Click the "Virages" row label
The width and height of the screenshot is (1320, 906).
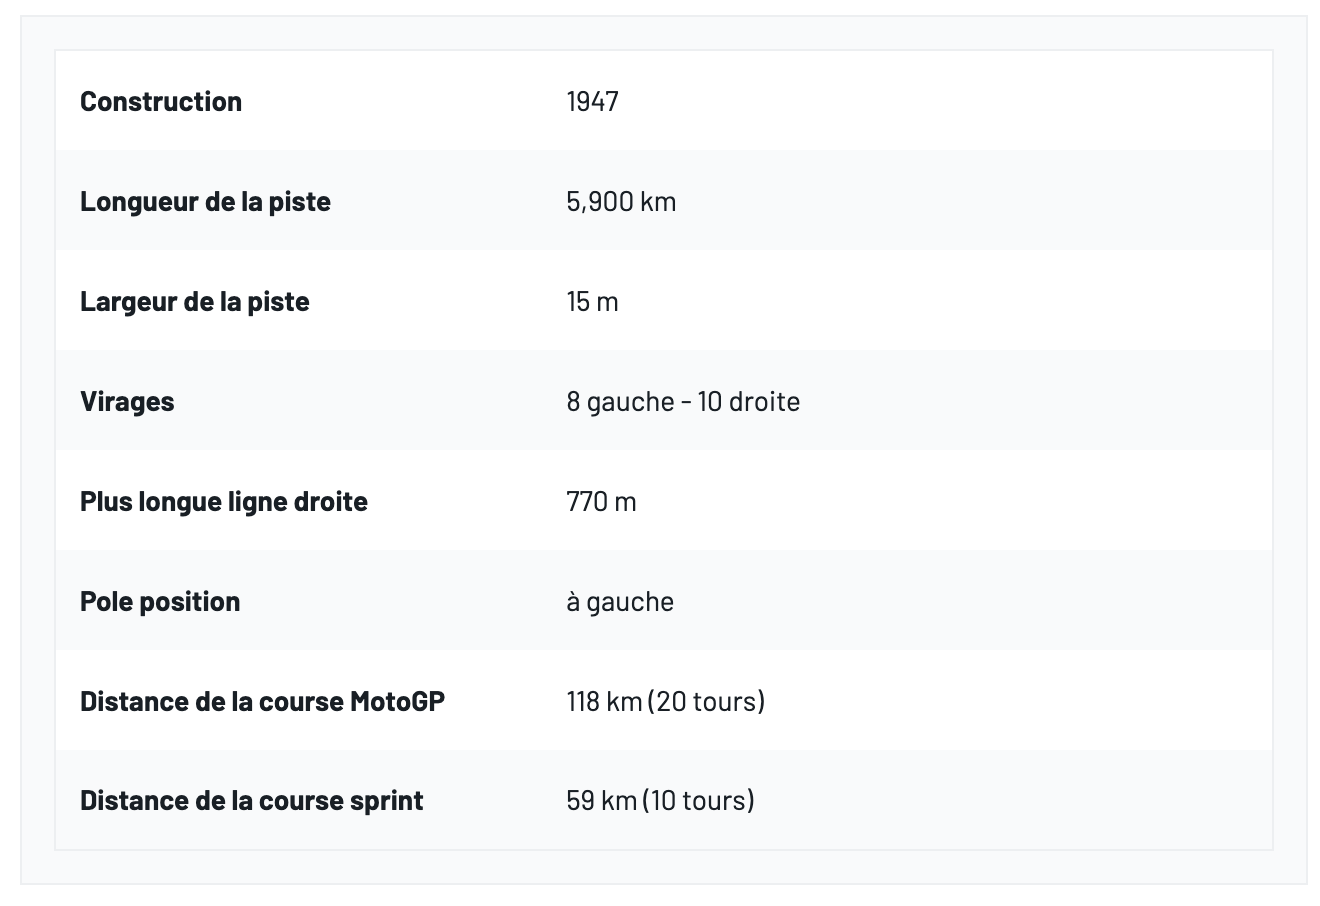pyautogui.click(x=127, y=402)
